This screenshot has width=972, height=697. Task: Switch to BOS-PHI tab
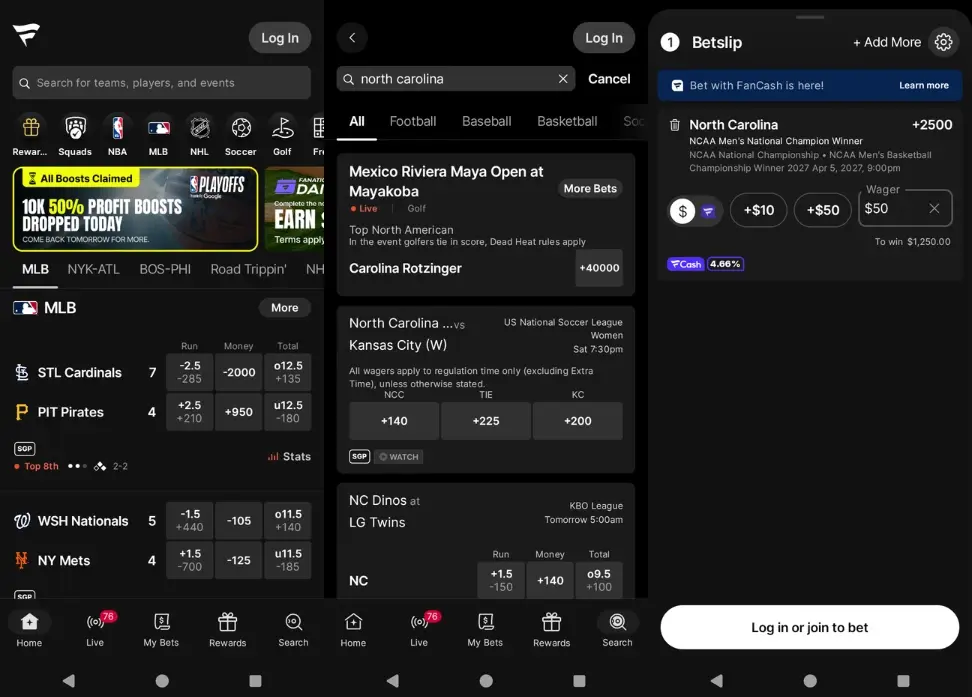[x=165, y=269]
